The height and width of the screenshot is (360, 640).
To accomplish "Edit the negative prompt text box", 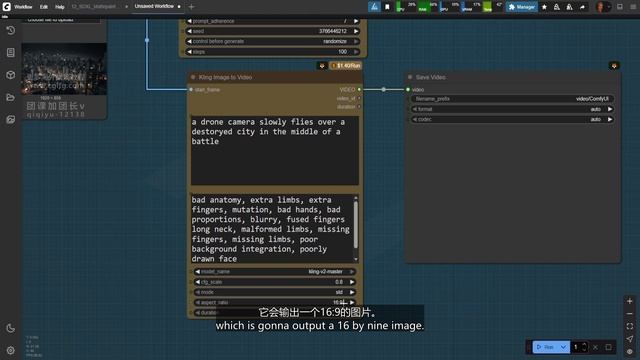I will pyautogui.click(x=272, y=229).
